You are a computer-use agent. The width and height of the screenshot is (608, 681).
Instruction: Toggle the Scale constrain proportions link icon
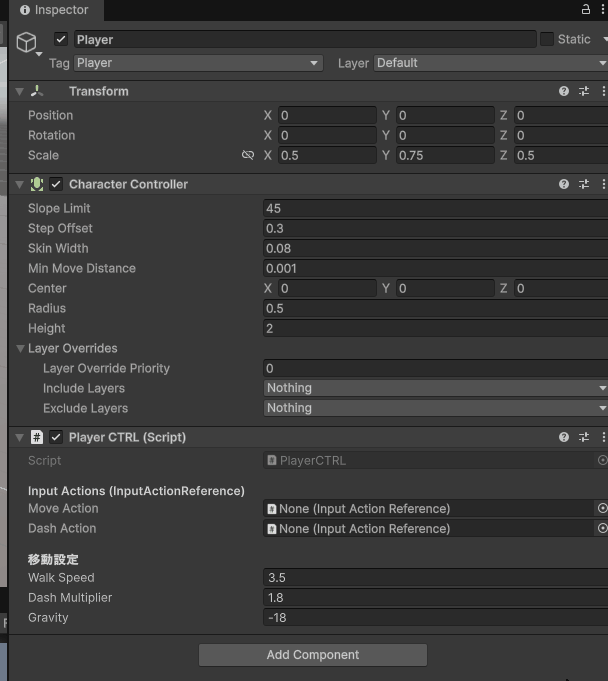point(248,156)
